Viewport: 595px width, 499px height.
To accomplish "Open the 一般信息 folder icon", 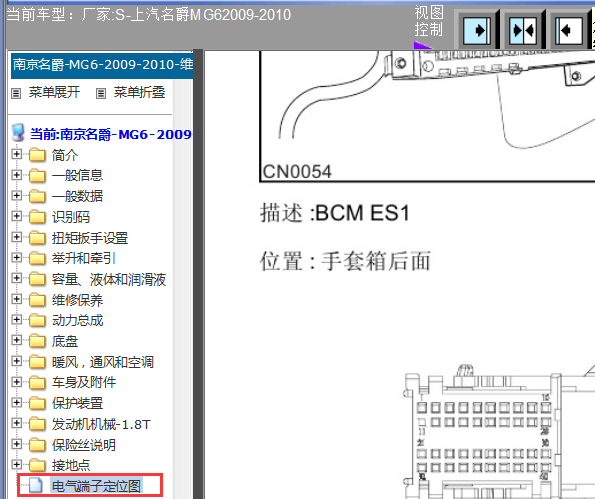I will 37,175.
